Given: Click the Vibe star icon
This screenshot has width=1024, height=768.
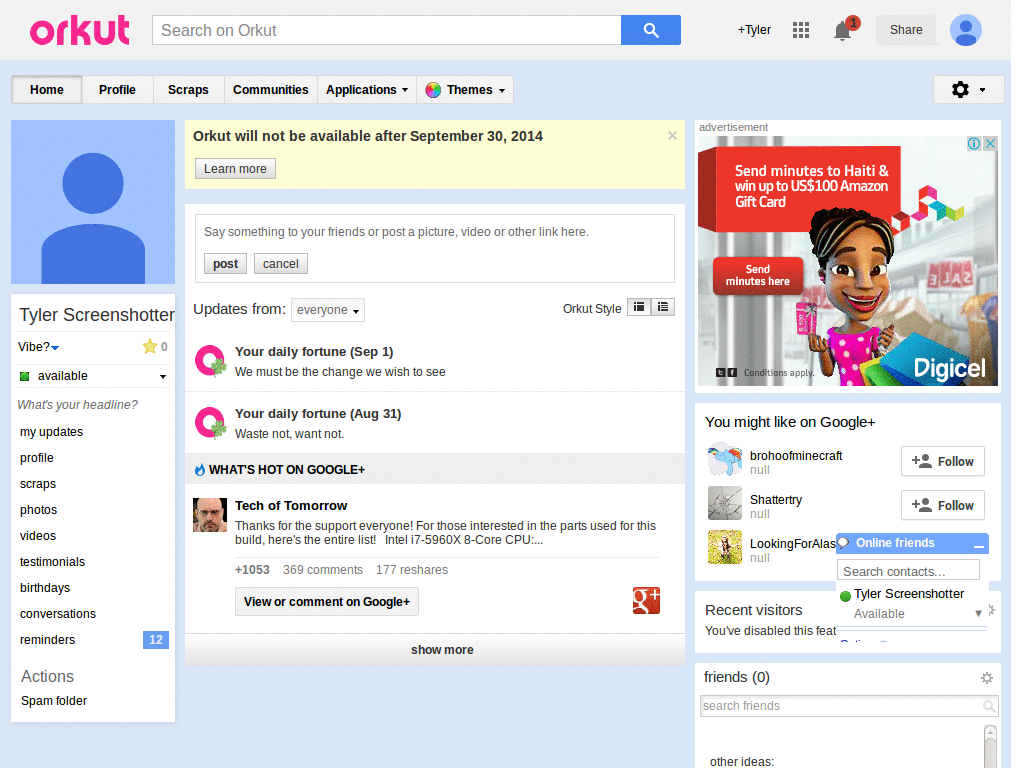Looking at the screenshot, I should point(150,346).
